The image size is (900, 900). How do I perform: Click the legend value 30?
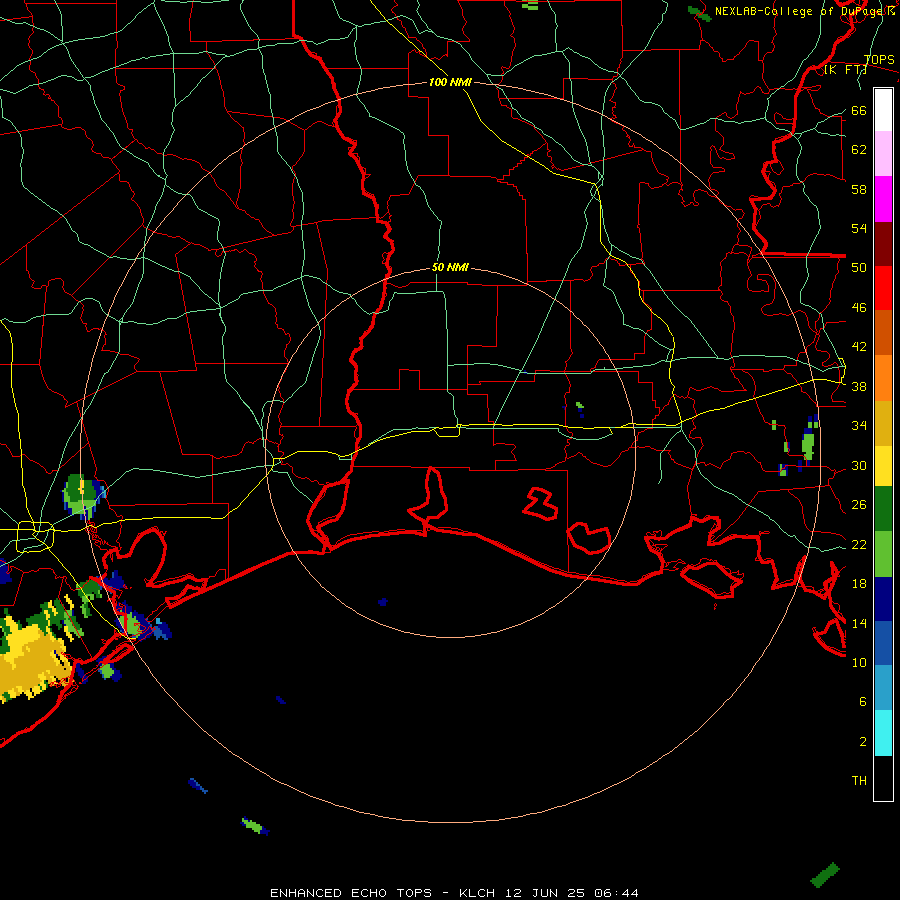[x=859, y=465]
